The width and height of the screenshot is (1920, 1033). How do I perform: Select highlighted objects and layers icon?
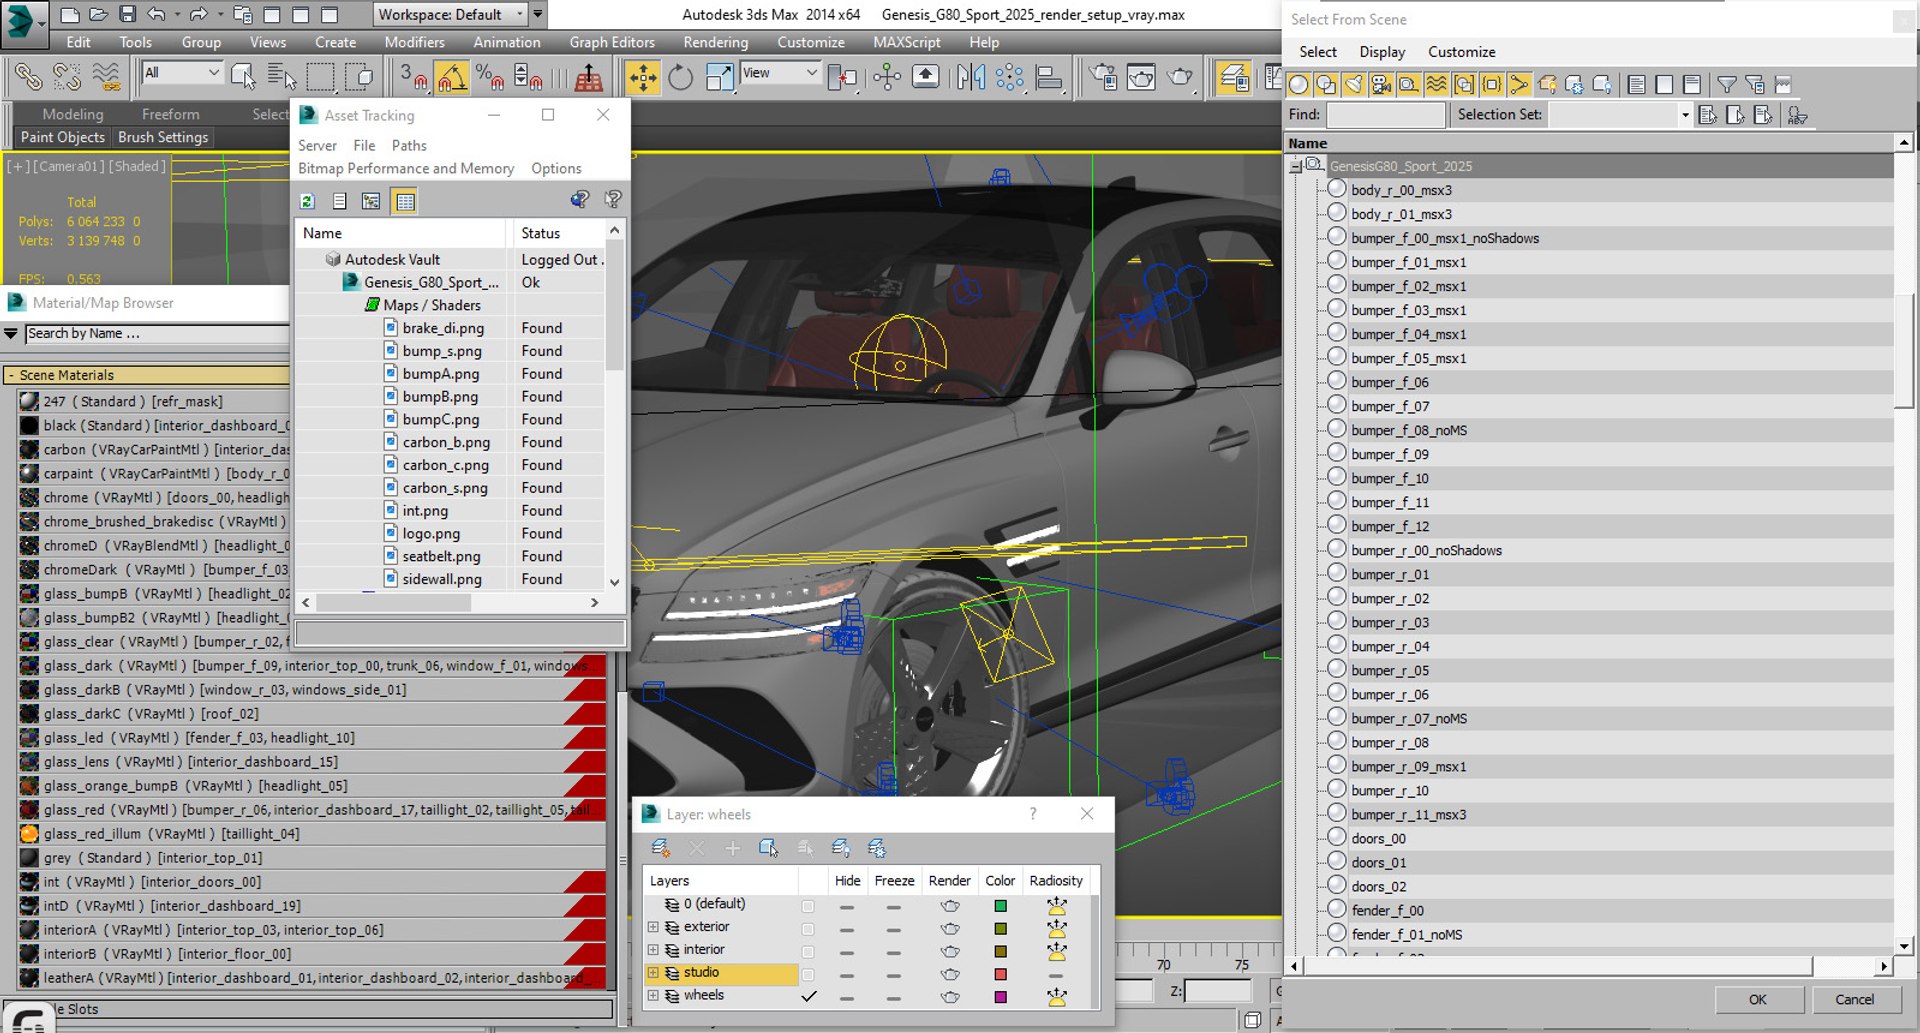coord(768,848)
